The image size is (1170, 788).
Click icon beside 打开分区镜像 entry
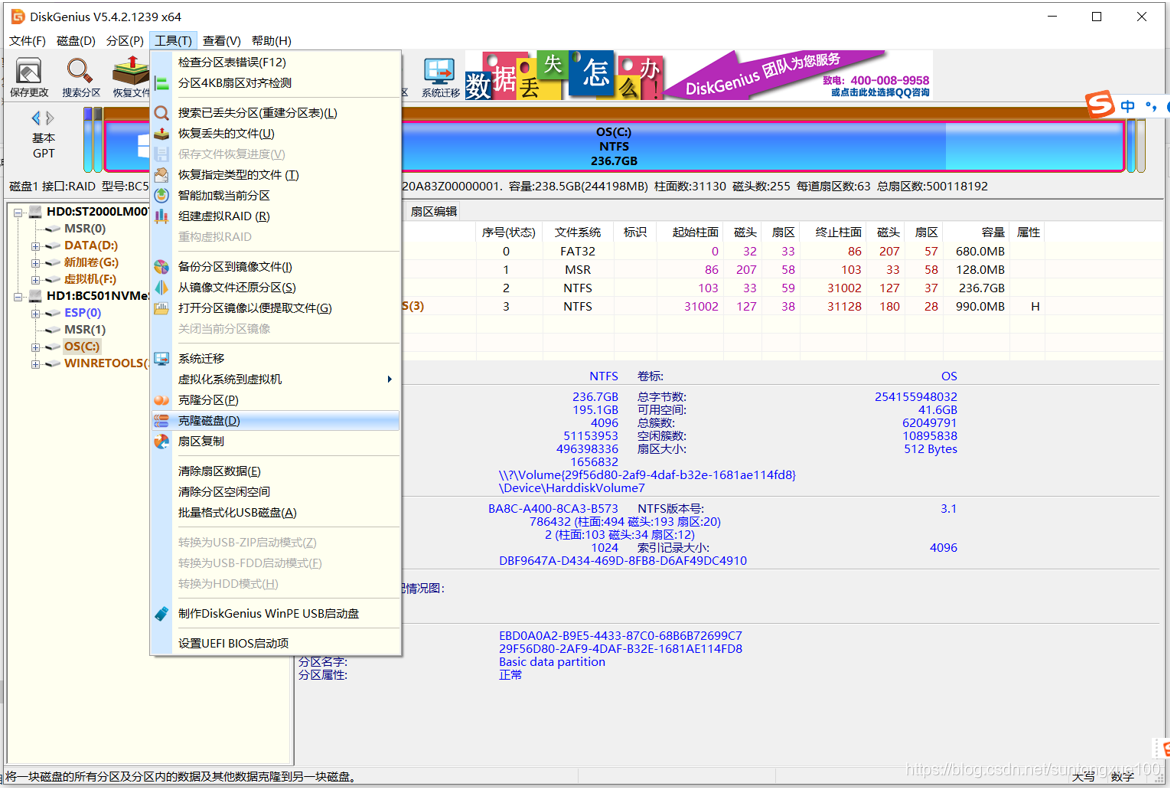(x=161, y=308)
